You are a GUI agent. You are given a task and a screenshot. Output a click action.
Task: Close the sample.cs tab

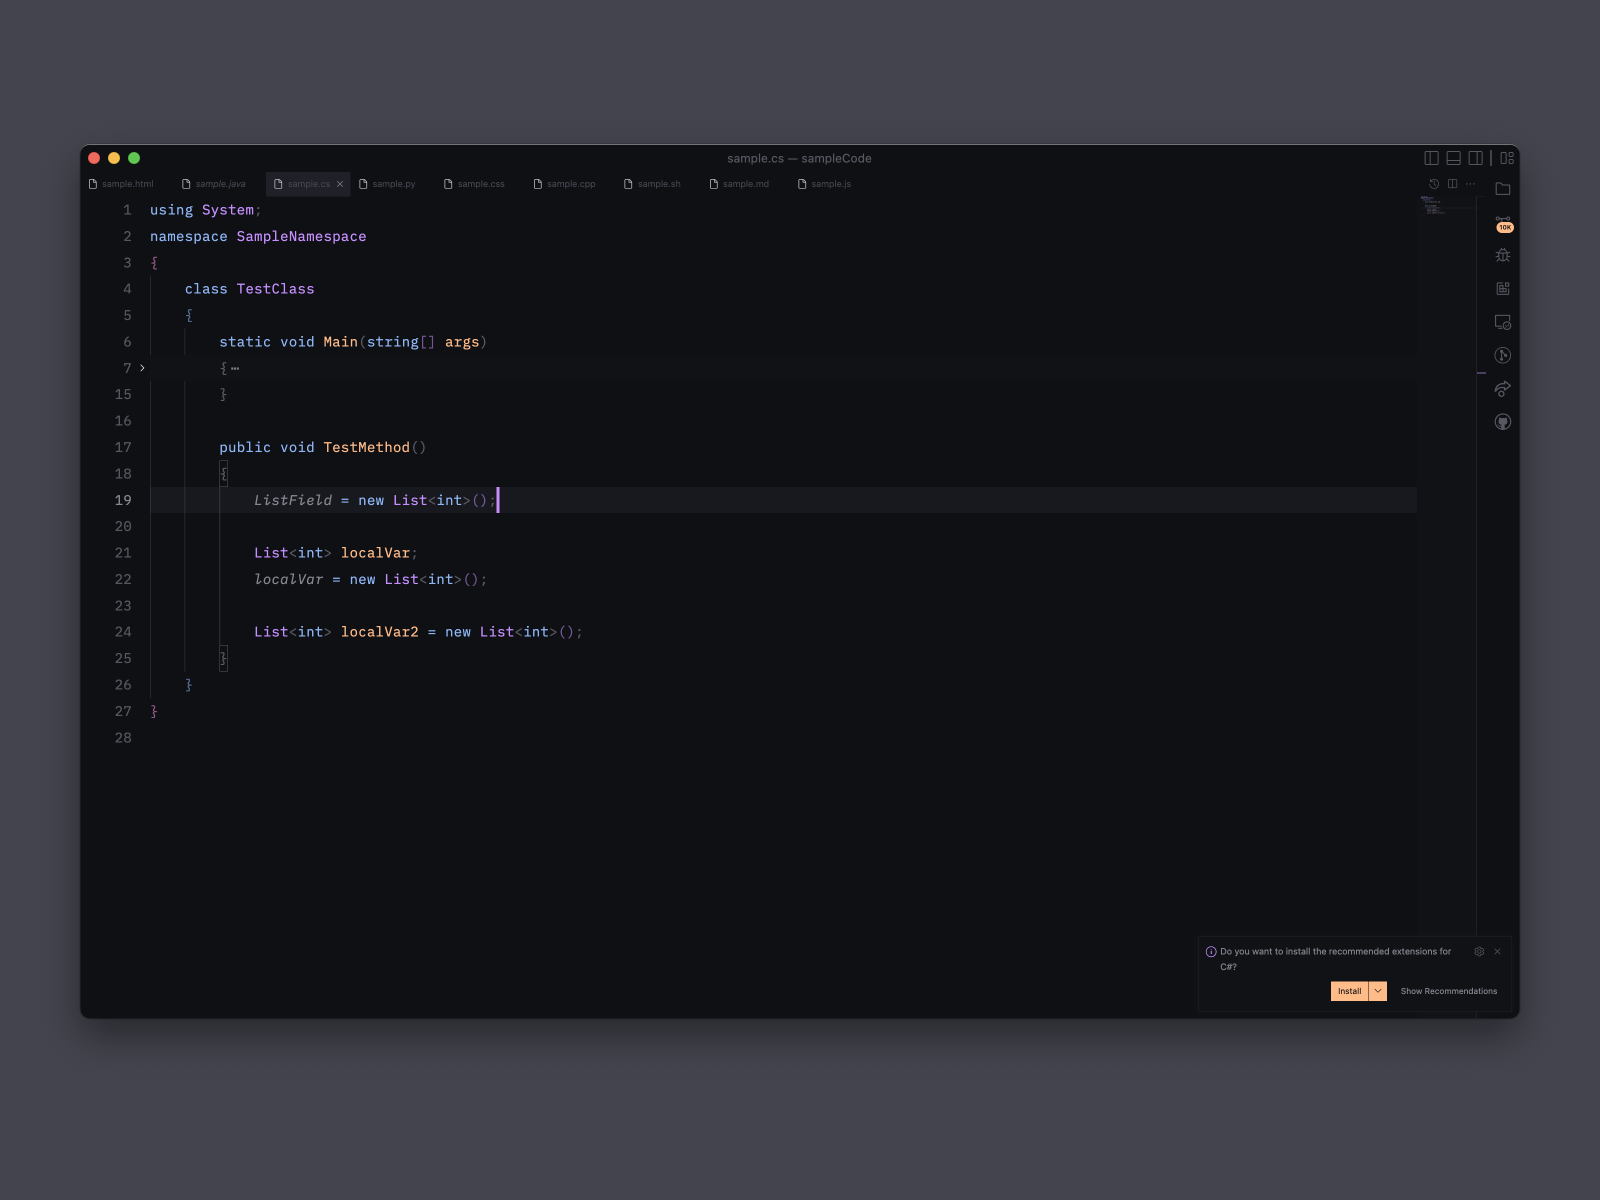(340, 184)
